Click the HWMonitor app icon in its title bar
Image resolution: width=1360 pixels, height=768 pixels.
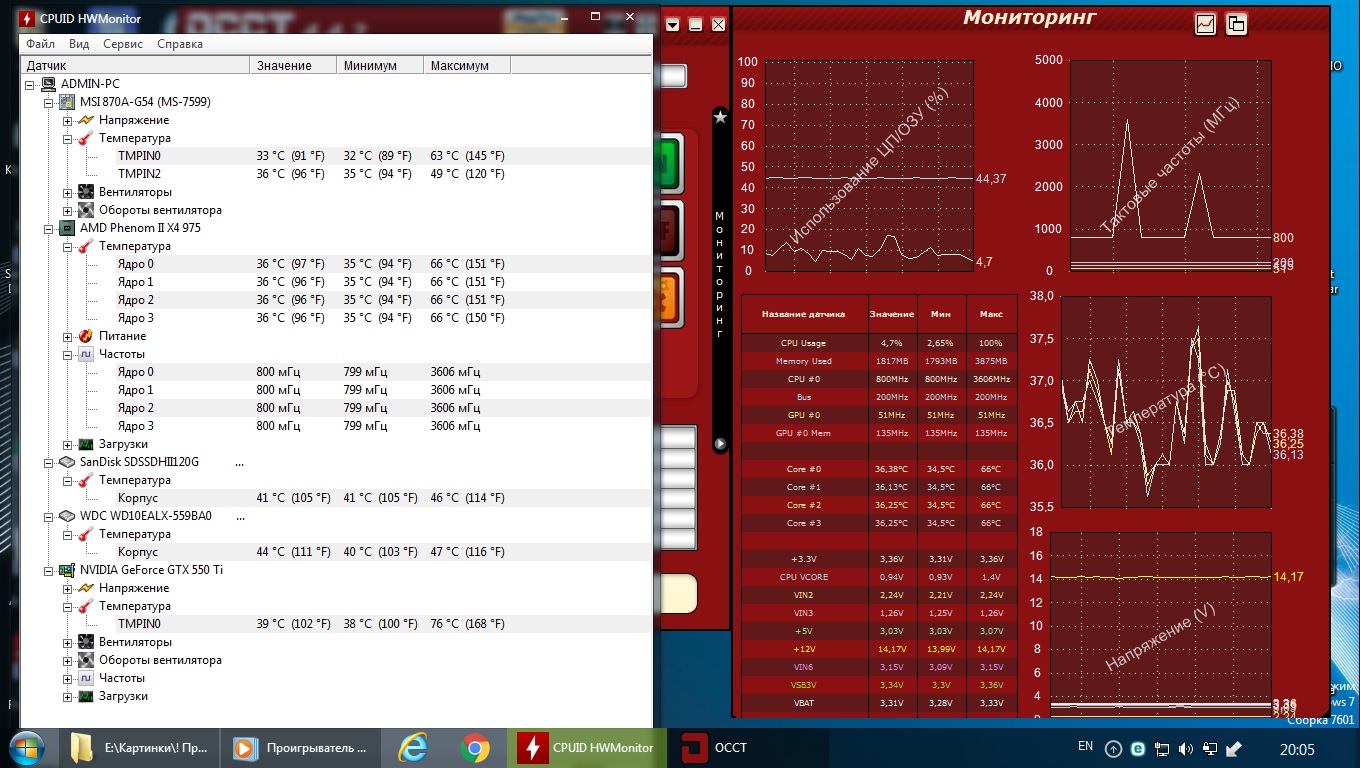27,18
